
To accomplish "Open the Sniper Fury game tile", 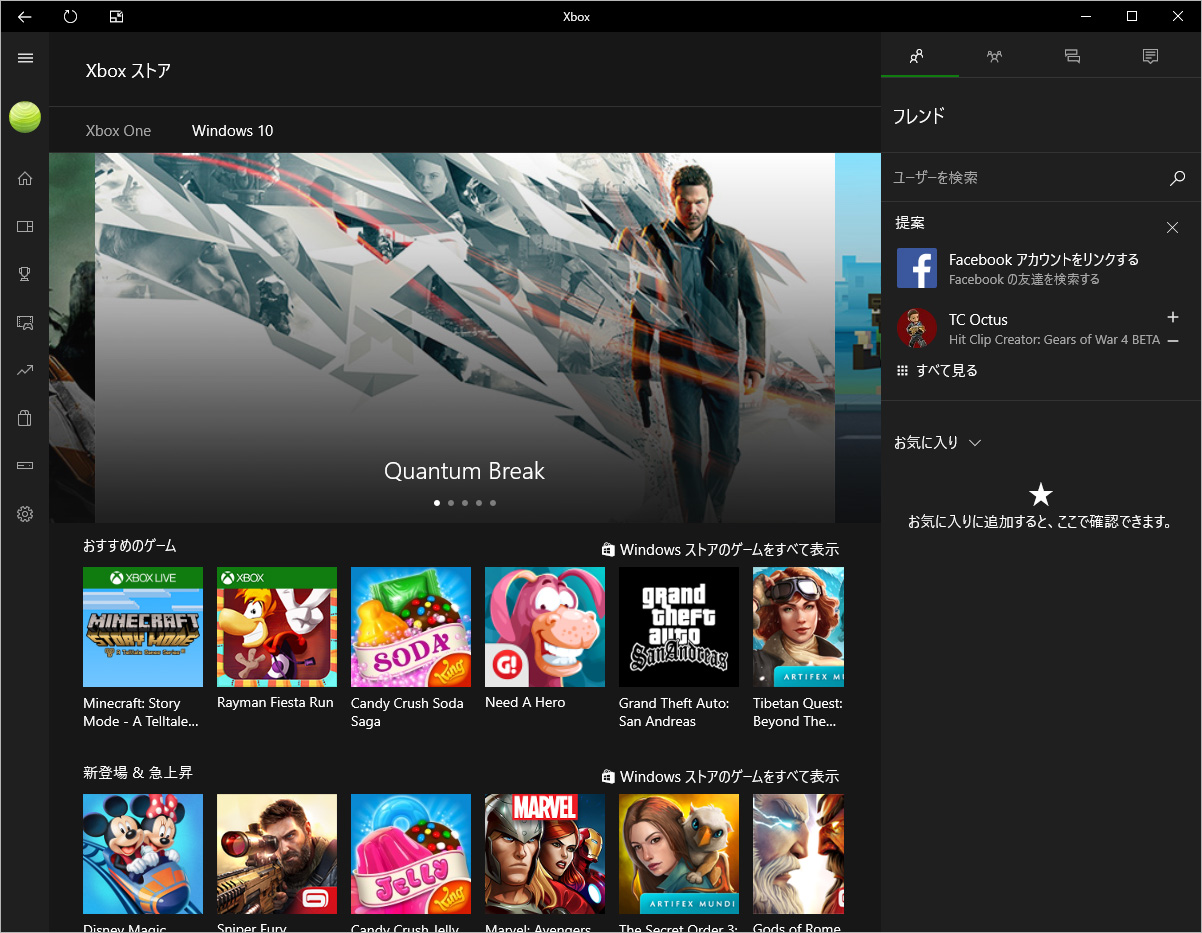I will (x=277, y=862).
